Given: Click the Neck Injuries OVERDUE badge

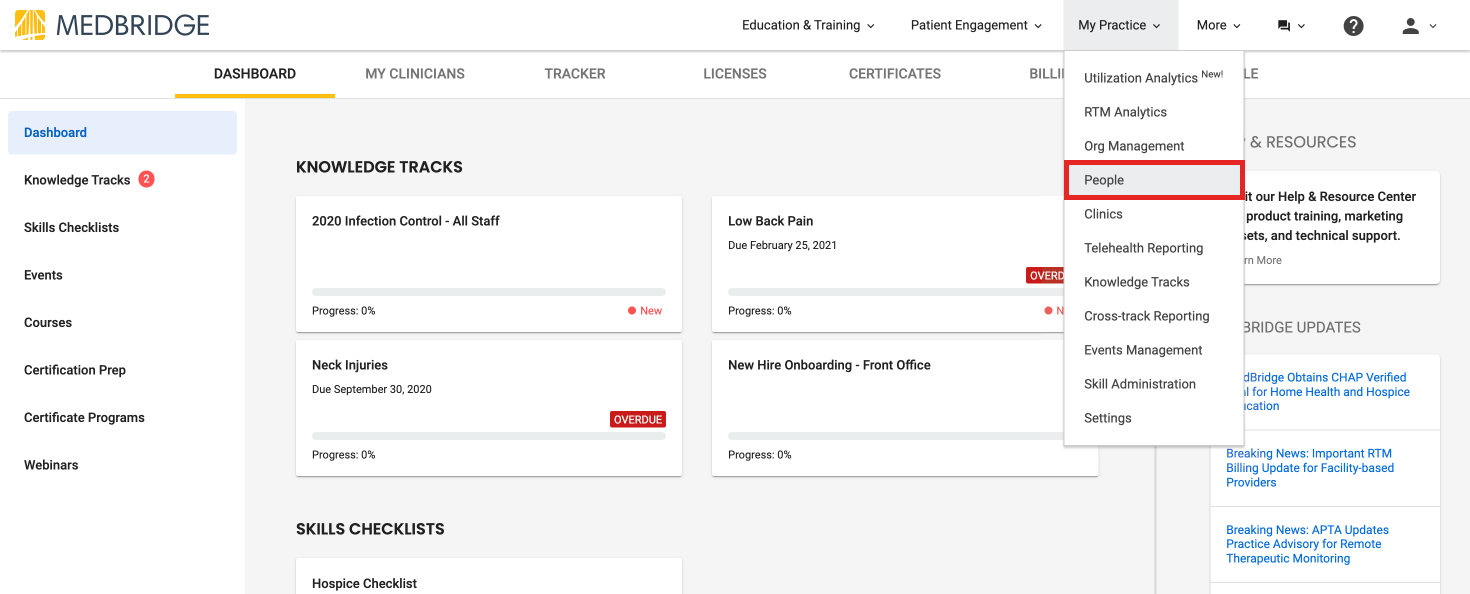Looking at the screenshot, I should [638, 420].
